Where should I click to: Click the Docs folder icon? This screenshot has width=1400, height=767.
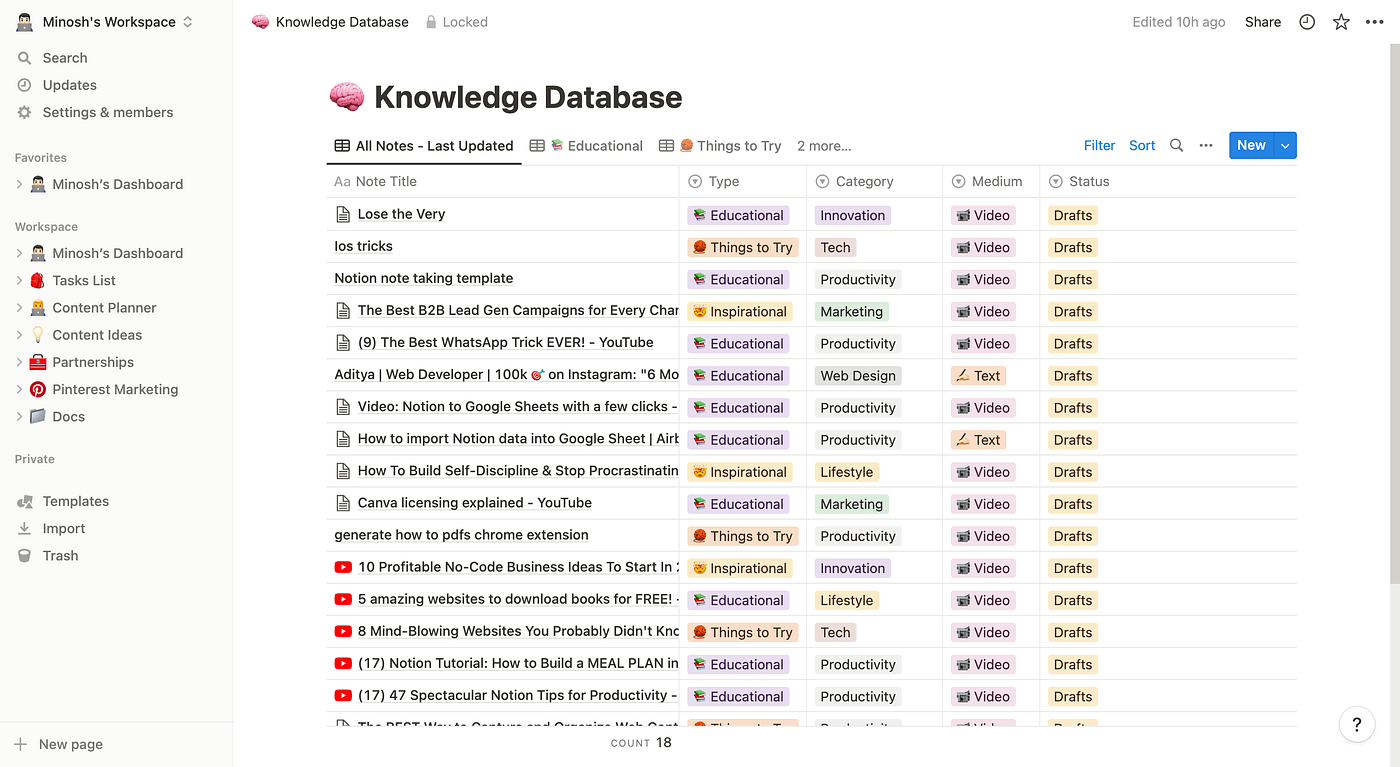click(x=38, y=416)
